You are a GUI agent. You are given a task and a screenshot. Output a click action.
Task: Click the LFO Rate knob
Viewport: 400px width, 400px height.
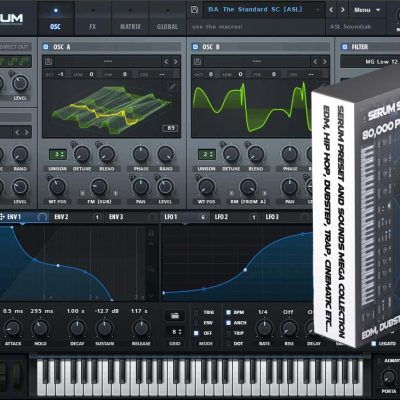tap(264, 328)
